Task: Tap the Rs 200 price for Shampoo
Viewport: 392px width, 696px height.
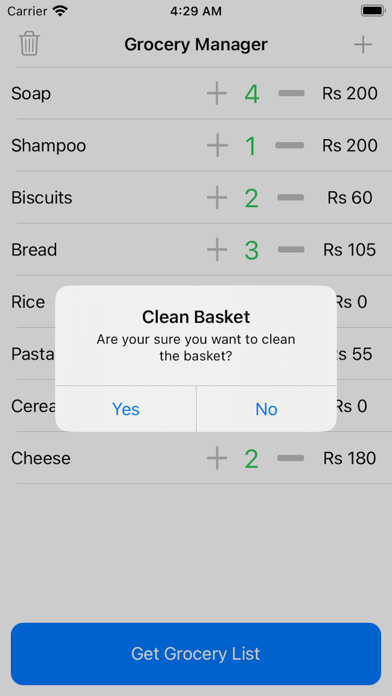Action: [x=350, y=146]
